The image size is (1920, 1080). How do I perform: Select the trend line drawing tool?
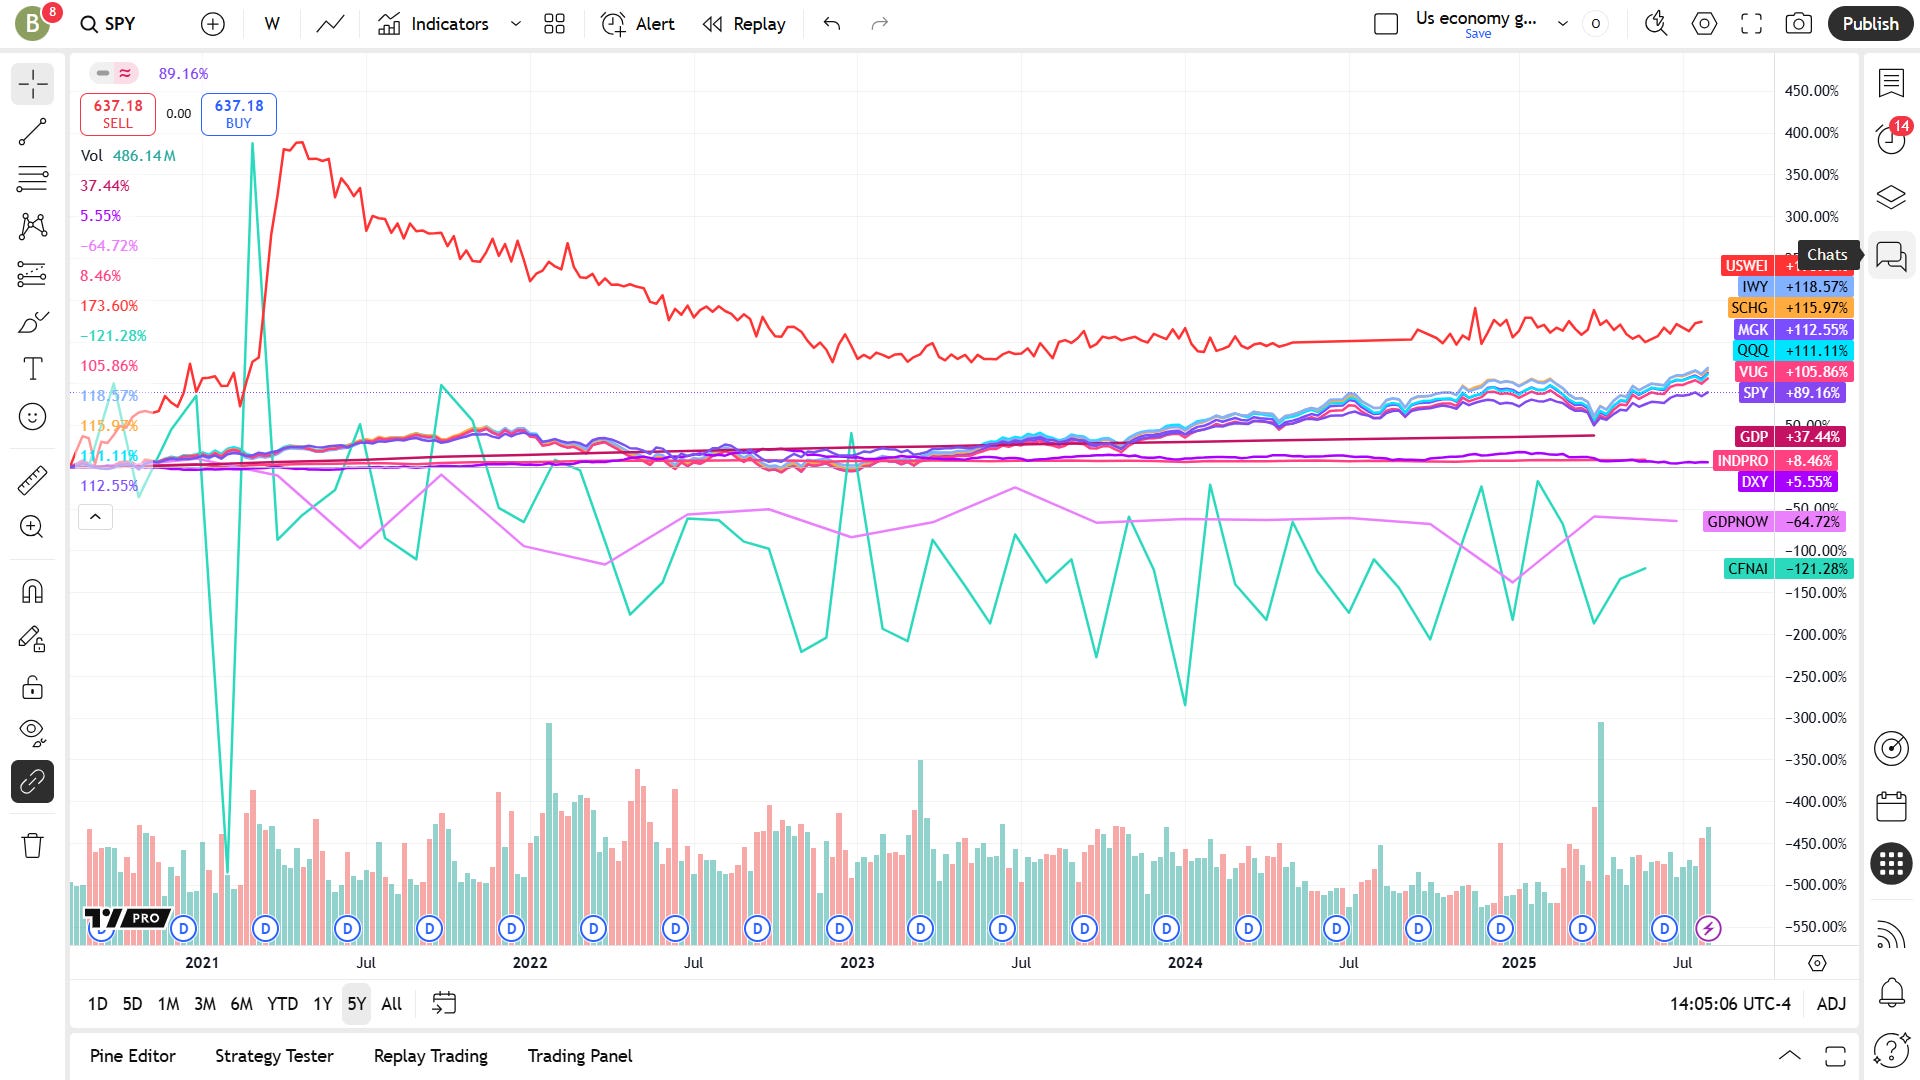(32, 132)
